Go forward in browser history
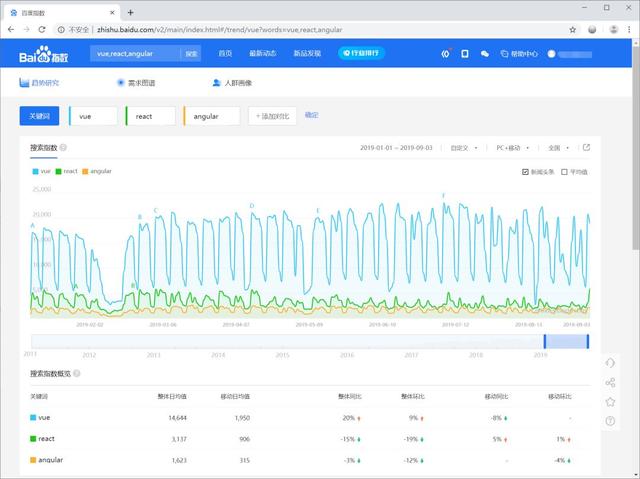The image size is (640, 479). (26, 29)
